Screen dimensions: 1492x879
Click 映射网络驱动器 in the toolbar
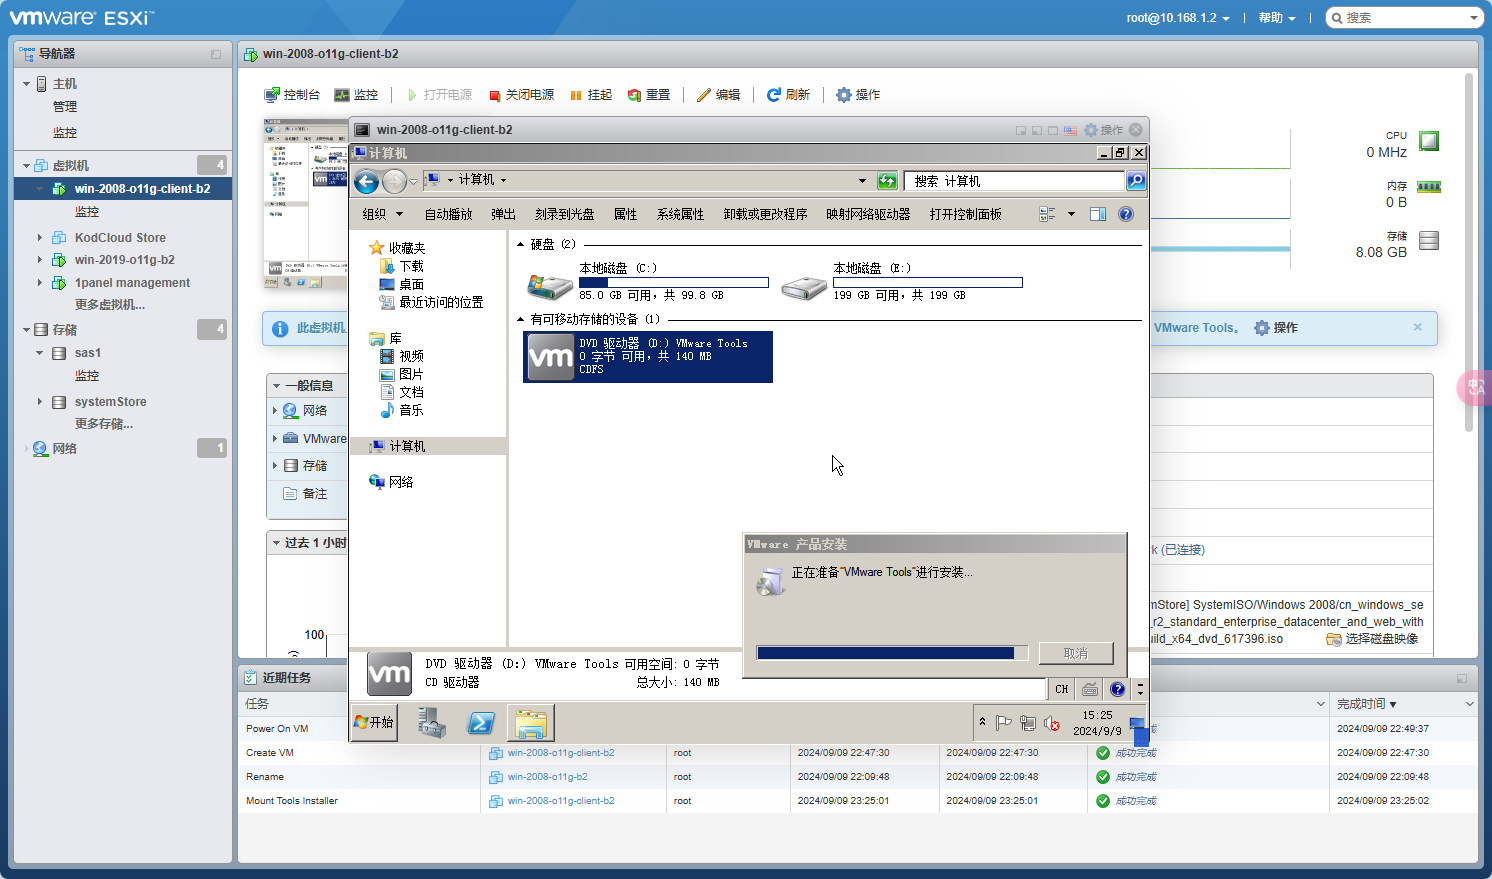pos(869,214)
